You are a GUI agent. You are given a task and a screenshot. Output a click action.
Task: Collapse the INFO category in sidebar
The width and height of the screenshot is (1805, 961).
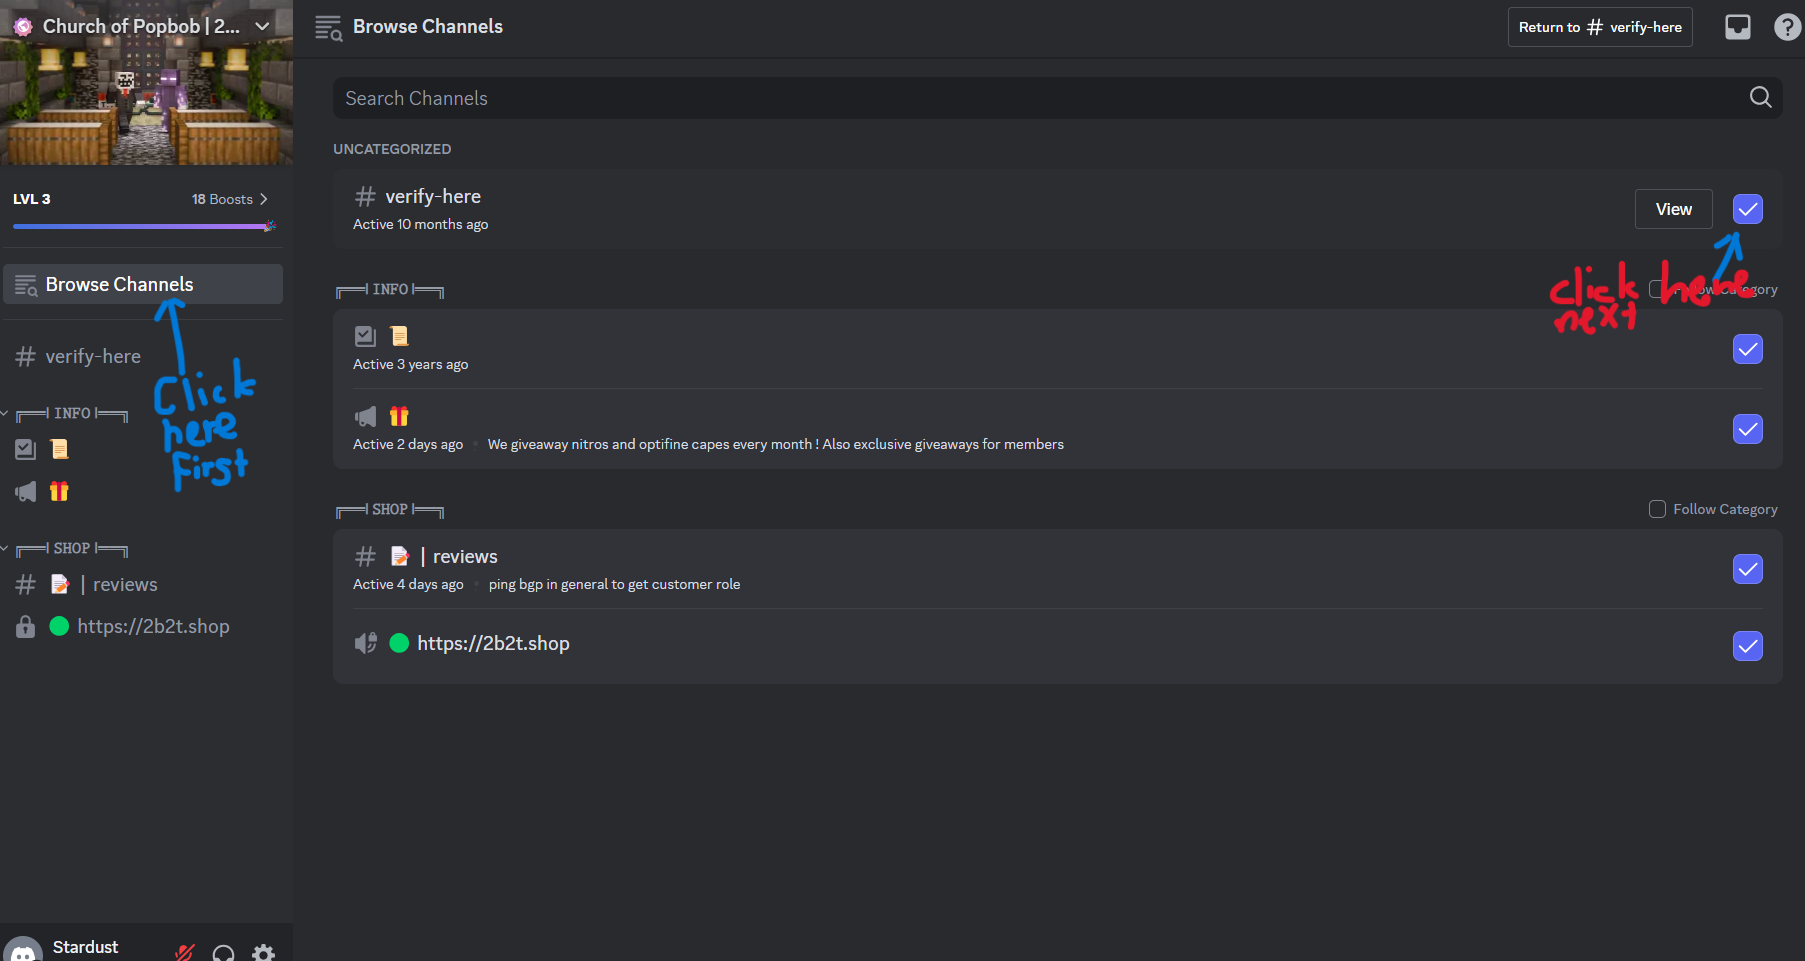point(71,413)
